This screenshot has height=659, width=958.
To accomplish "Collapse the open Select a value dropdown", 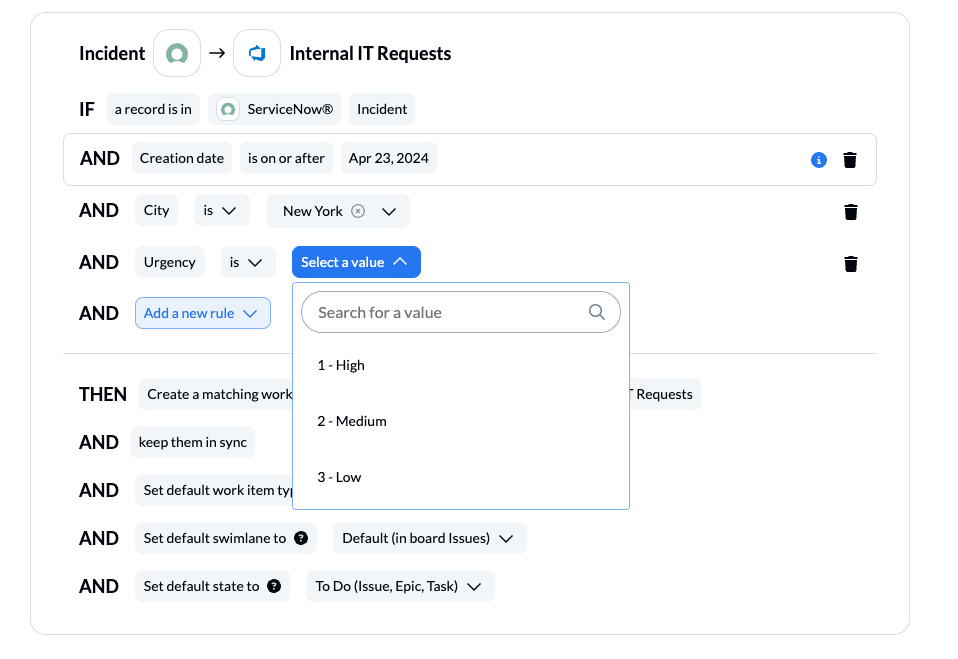I will pyautogui.click(x=356, y=261).
